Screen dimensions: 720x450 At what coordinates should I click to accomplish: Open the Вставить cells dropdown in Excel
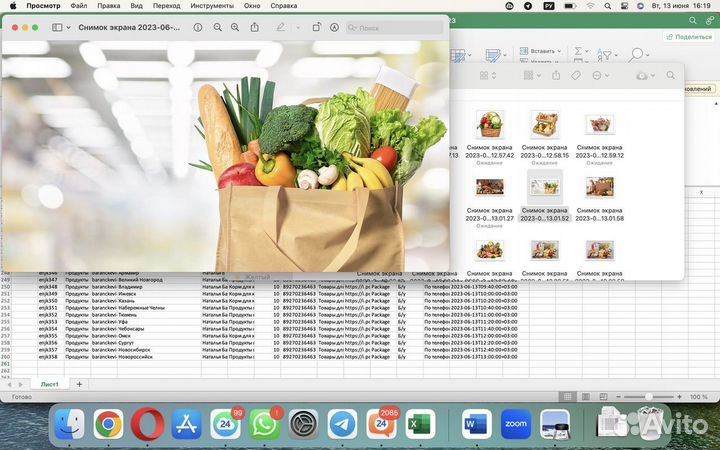[x=540, y=51]
